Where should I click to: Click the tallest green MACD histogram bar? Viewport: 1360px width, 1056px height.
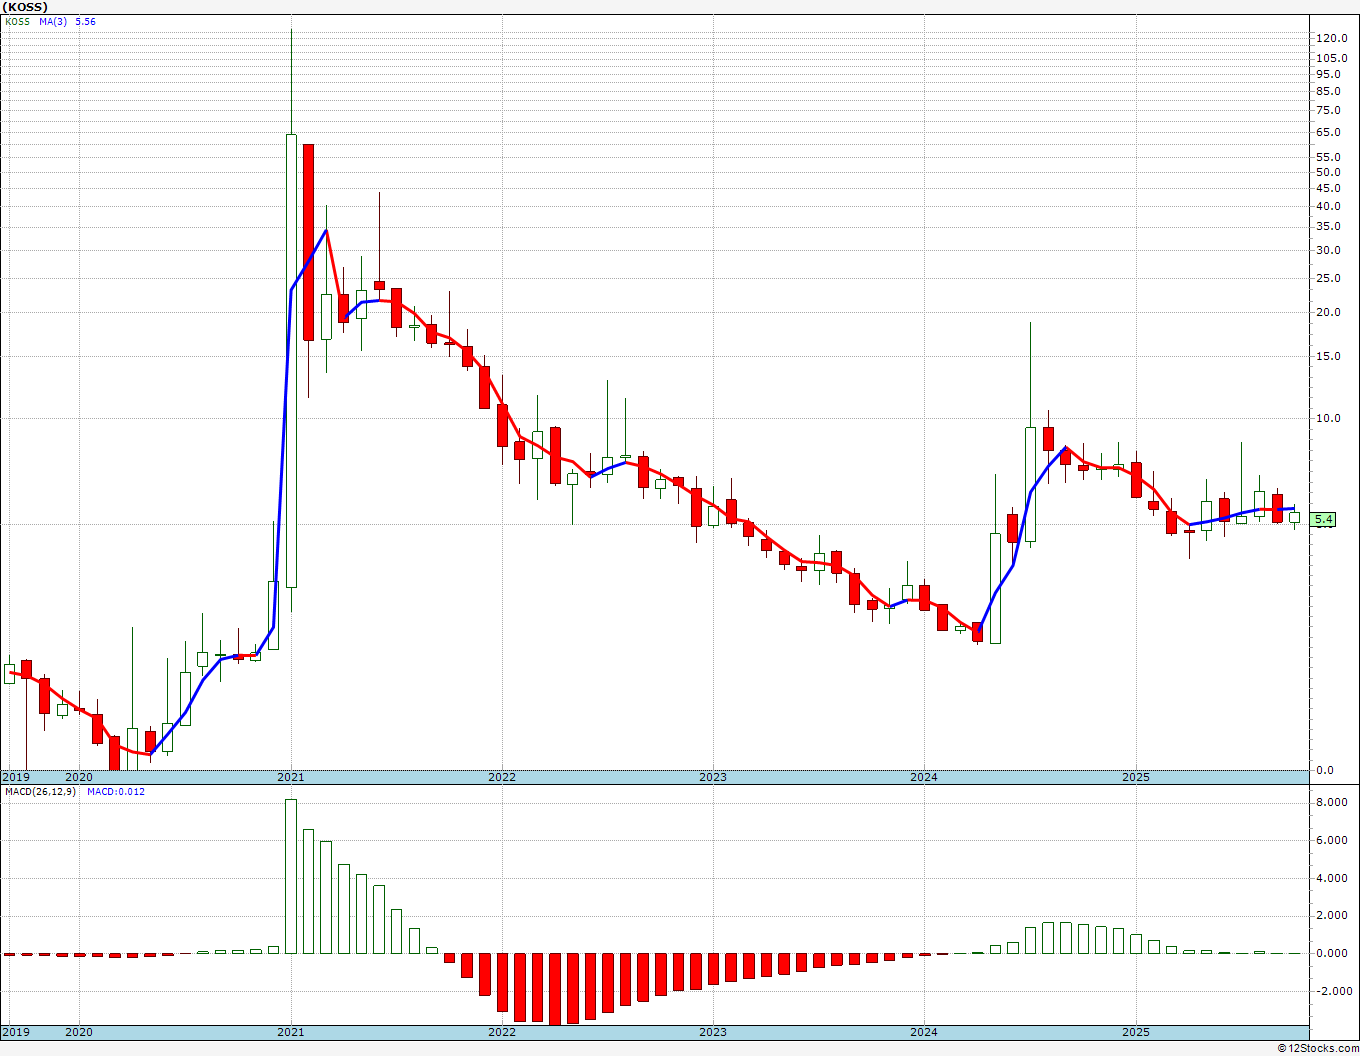pos(291,876)
